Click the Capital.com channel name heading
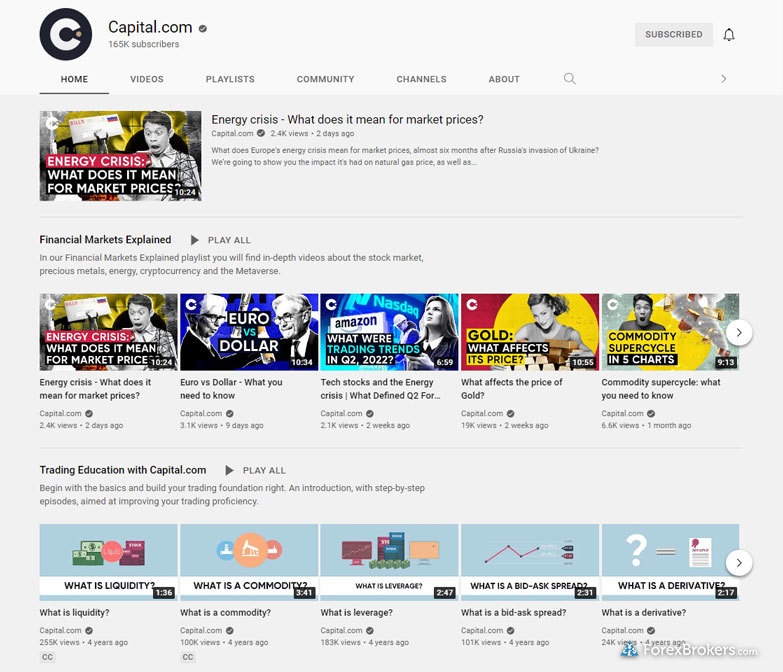The width and height of the screenshot is (783, 672). point(150,27)
